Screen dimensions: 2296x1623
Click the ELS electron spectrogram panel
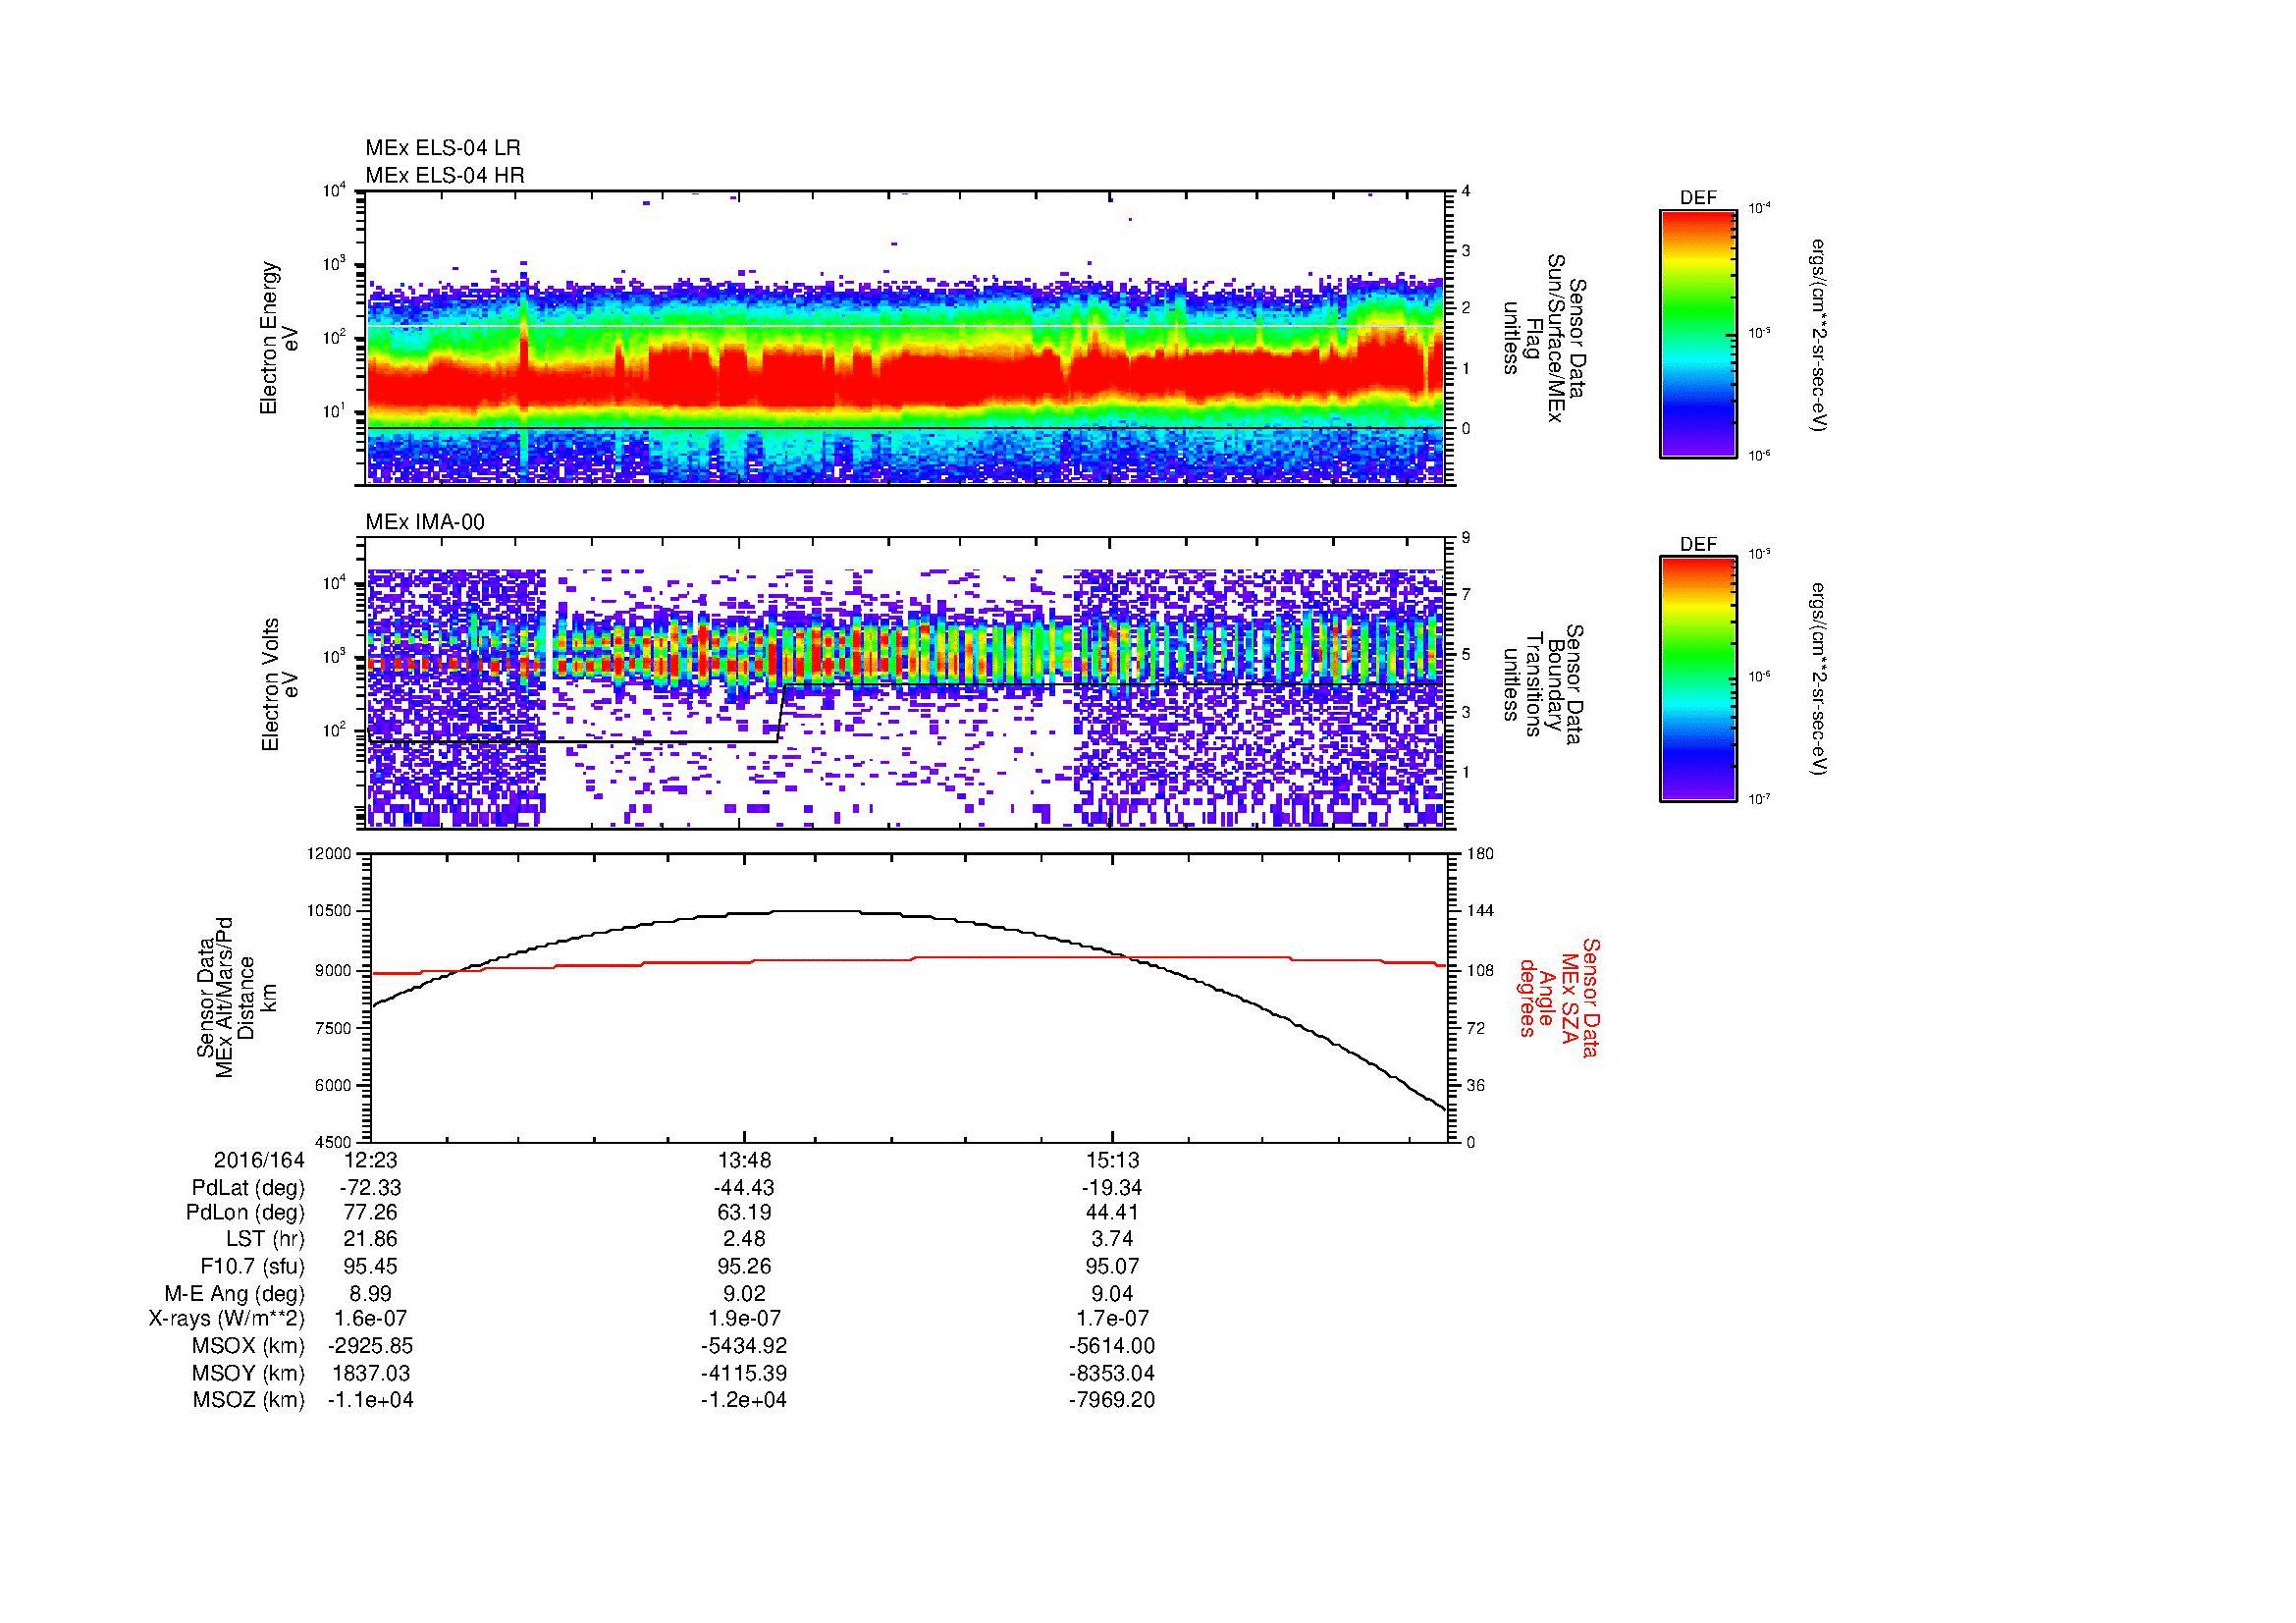click(x=906, y=337)
